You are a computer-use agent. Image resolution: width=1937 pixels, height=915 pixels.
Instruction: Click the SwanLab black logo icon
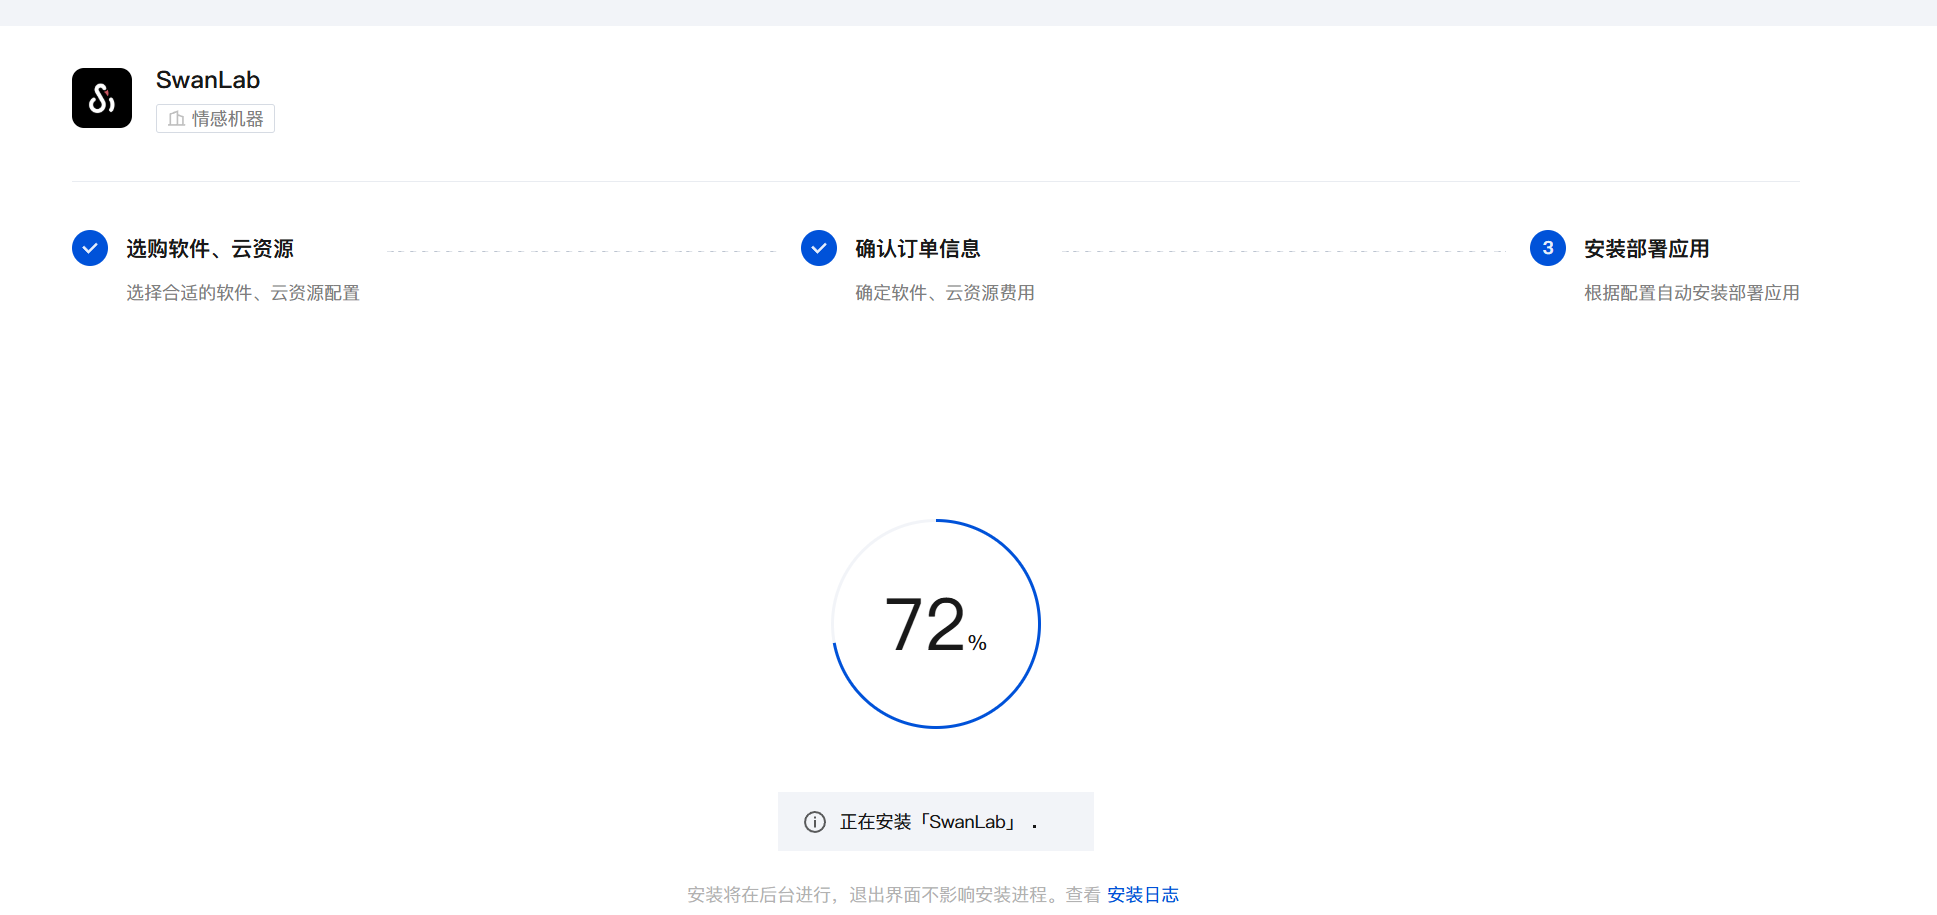point(102,98)
